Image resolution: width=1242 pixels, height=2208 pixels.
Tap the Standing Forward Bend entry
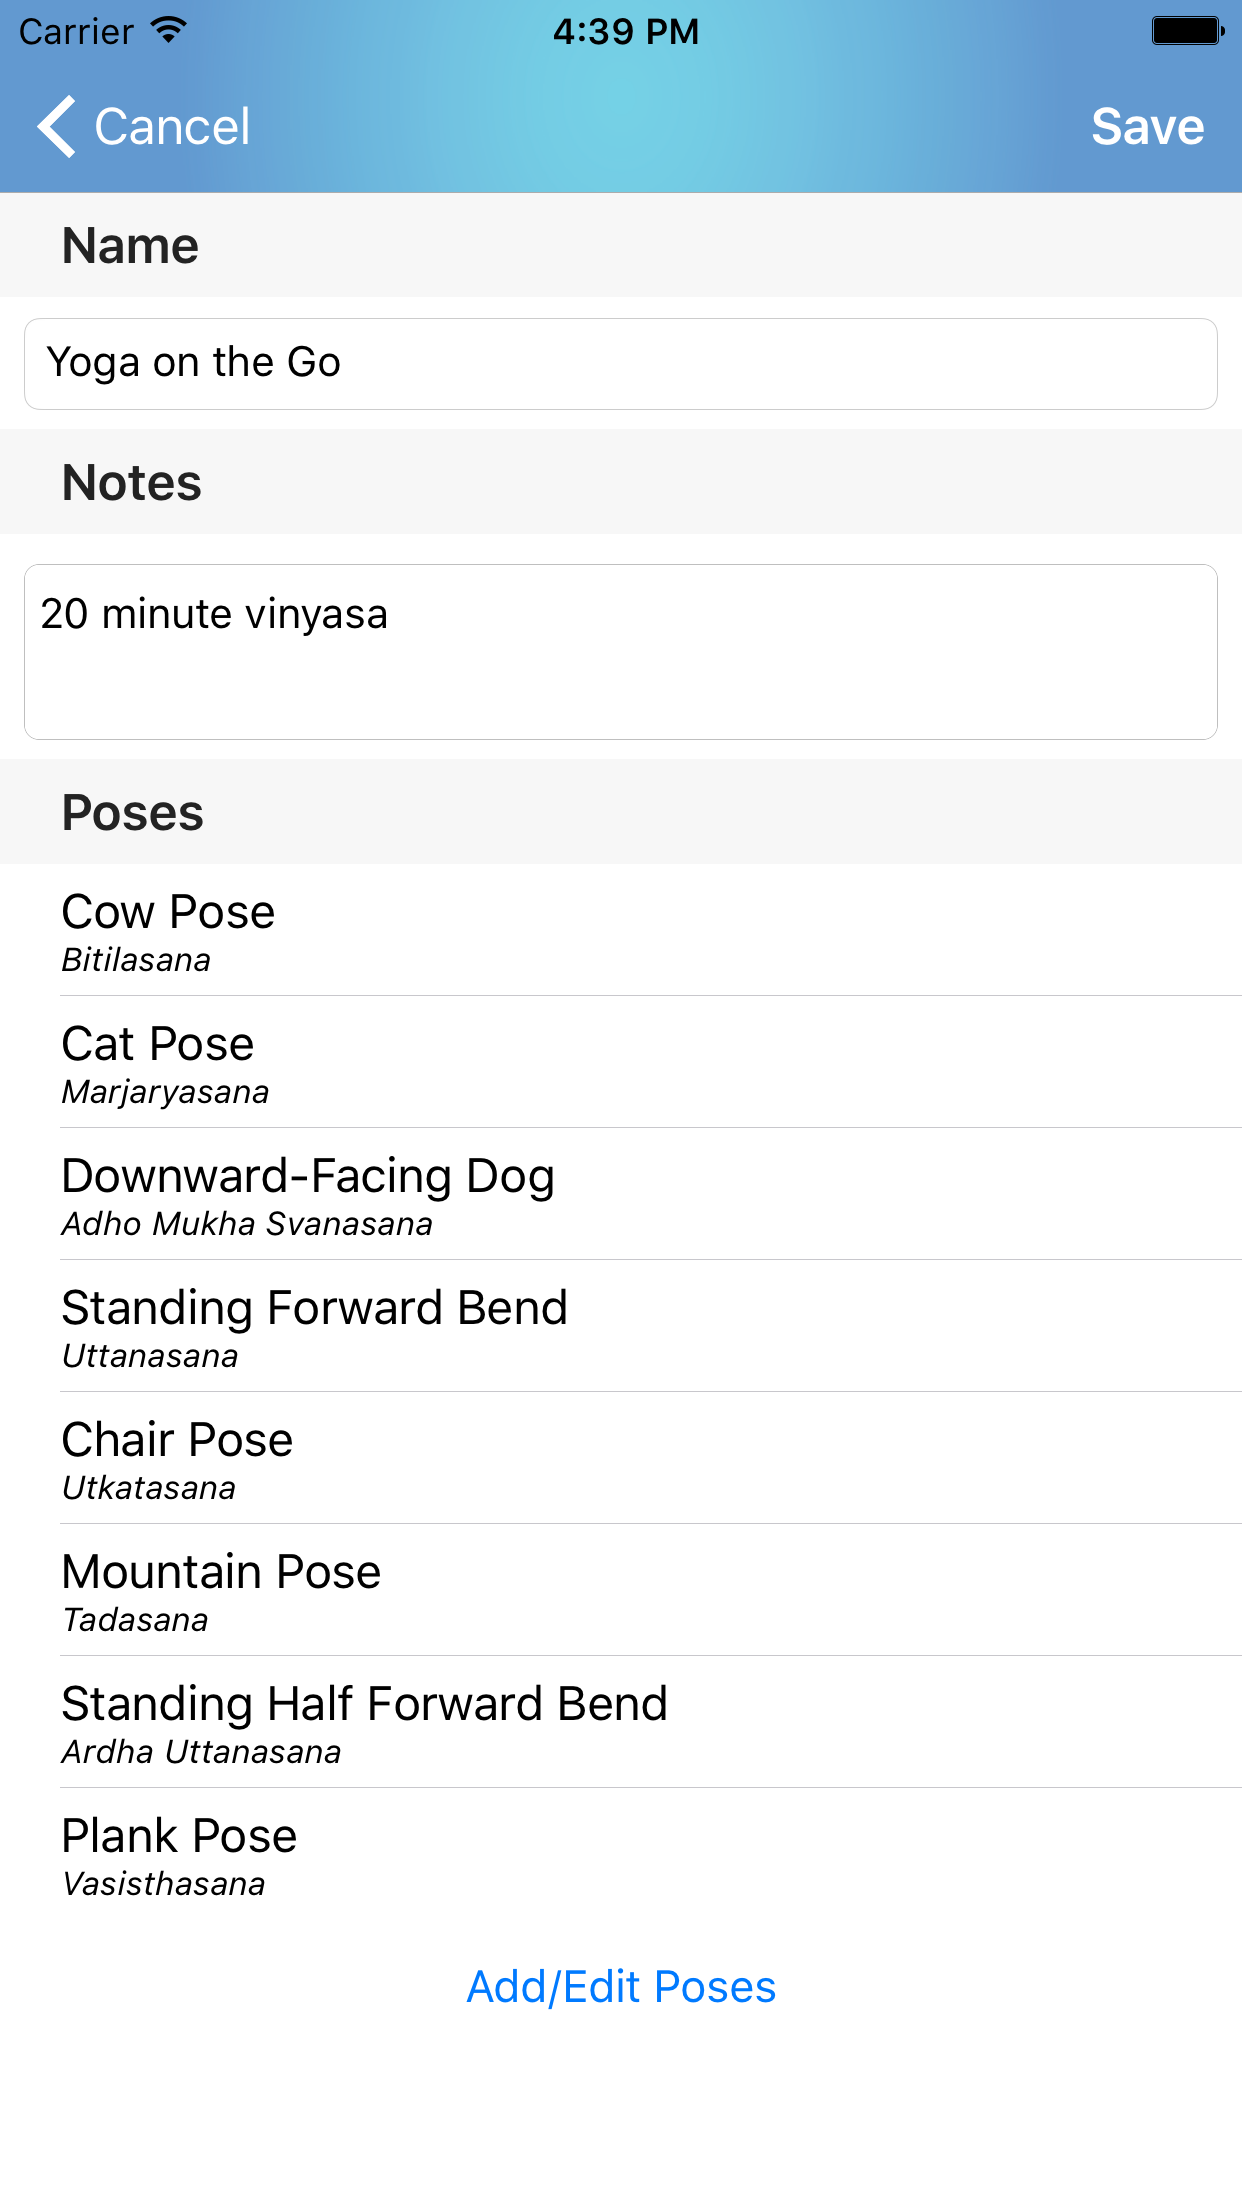pos(621,1327)
